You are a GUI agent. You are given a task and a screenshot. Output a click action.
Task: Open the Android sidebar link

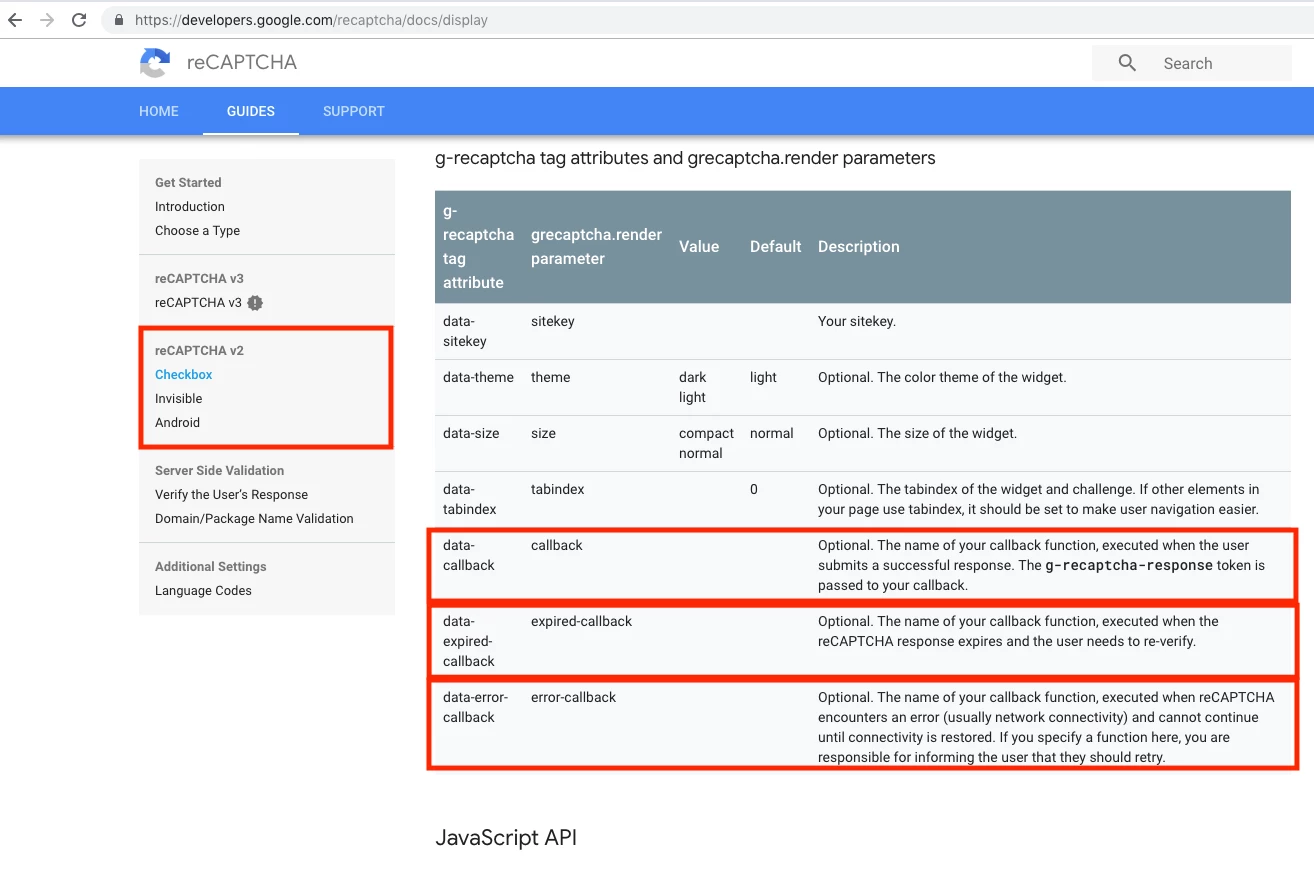click(x=178, y=423)
